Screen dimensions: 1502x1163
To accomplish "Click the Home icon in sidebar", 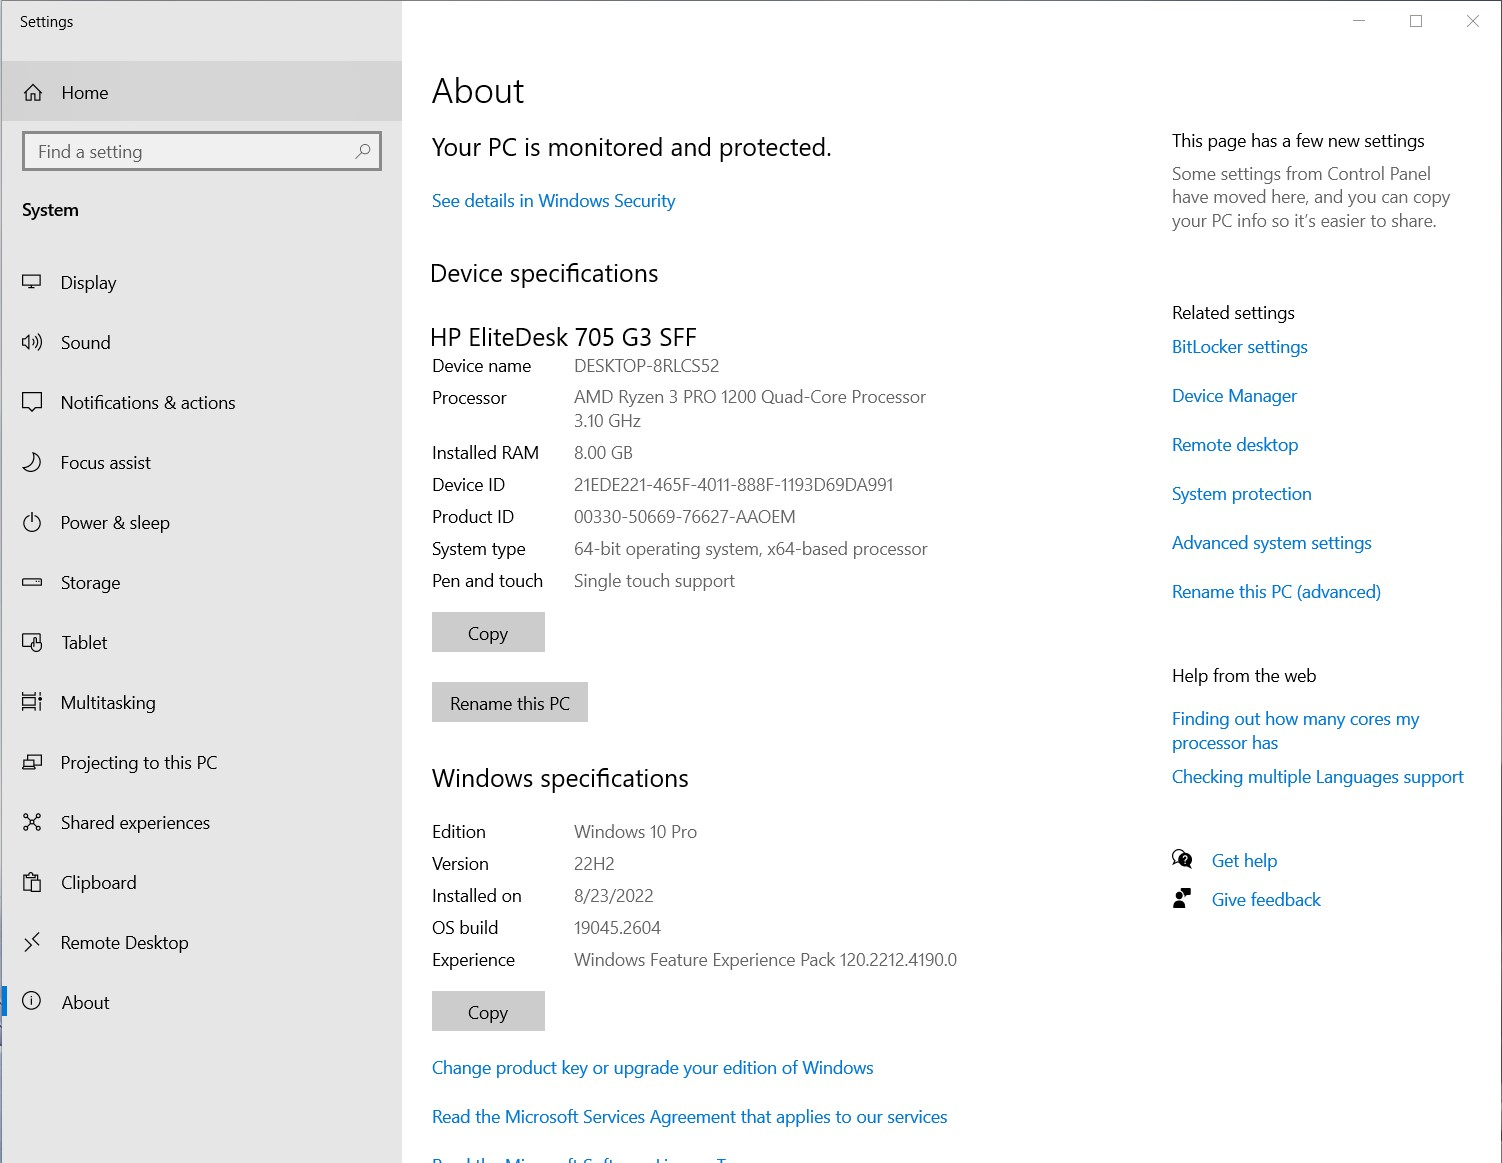I will coord(33,93).
